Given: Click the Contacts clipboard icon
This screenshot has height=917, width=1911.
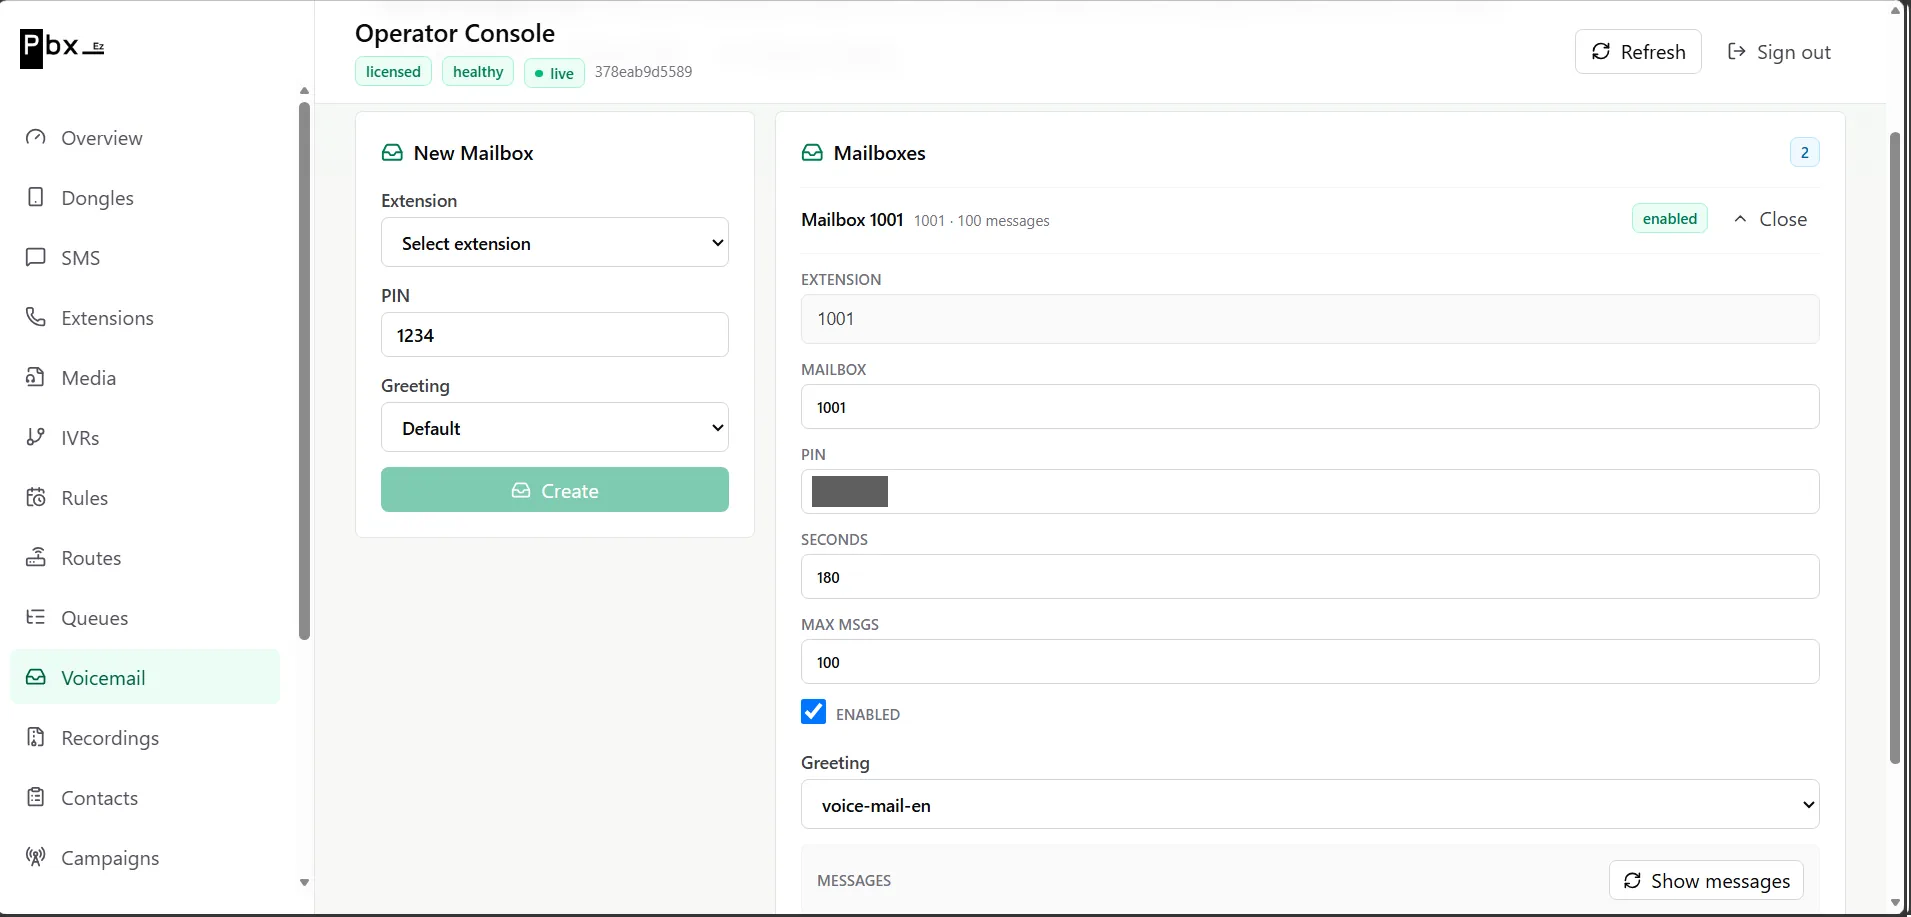Looking at the screenshot, I should point(36,797).
